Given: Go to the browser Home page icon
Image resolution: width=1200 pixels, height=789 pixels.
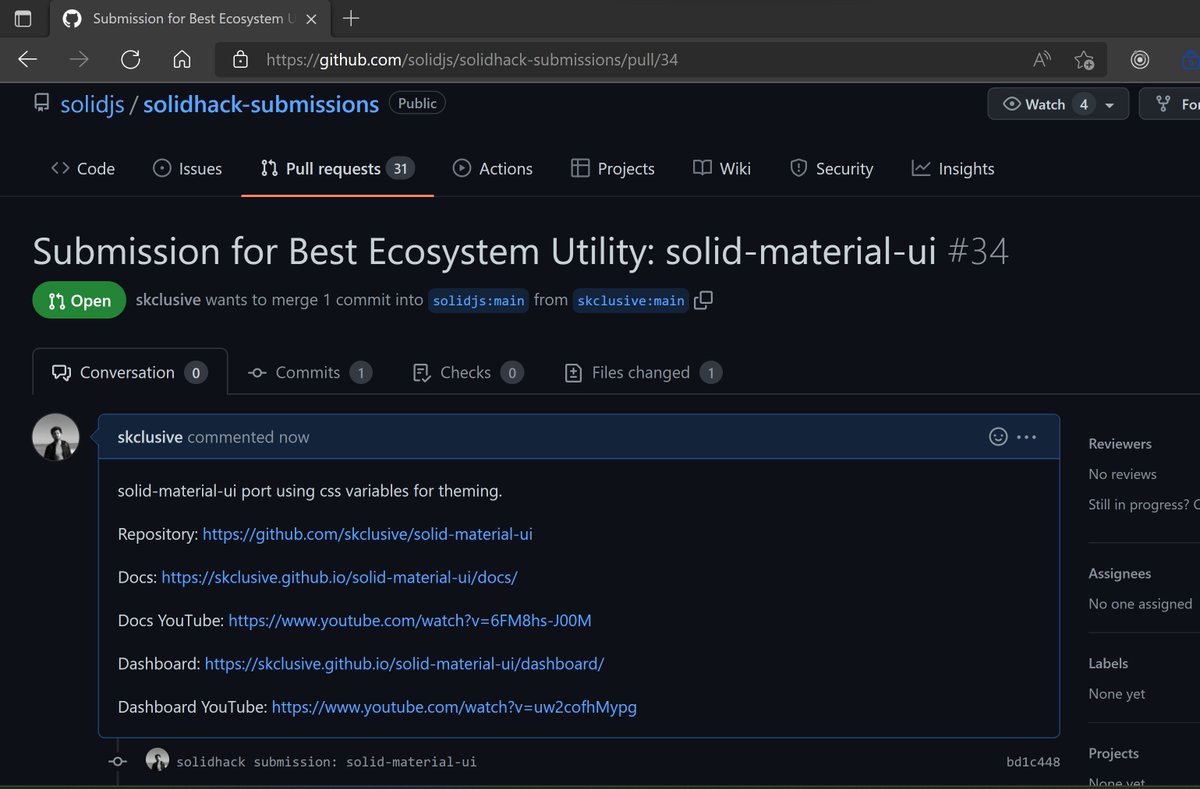Looking at the screenshot, I should 182,60.
